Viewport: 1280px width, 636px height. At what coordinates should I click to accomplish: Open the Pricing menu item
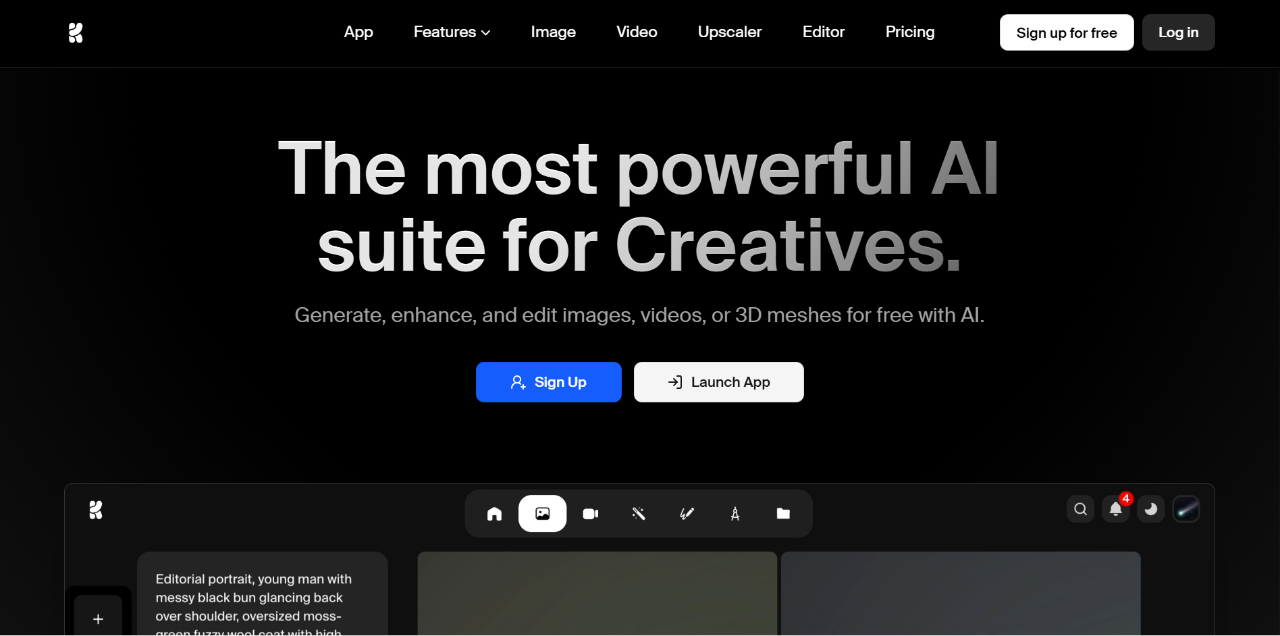[909, 32]
